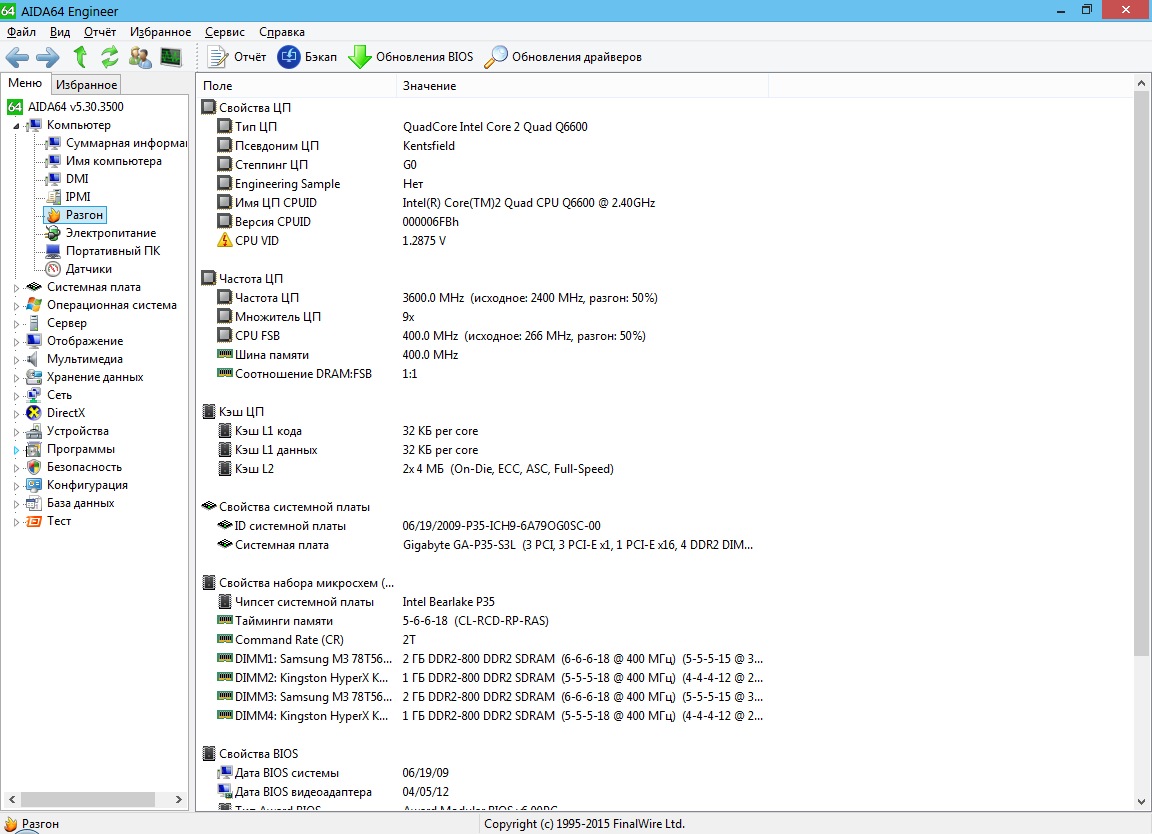1152x834 pixels.
Task: Expand the DirectX tree node
Action: (16, 413)
